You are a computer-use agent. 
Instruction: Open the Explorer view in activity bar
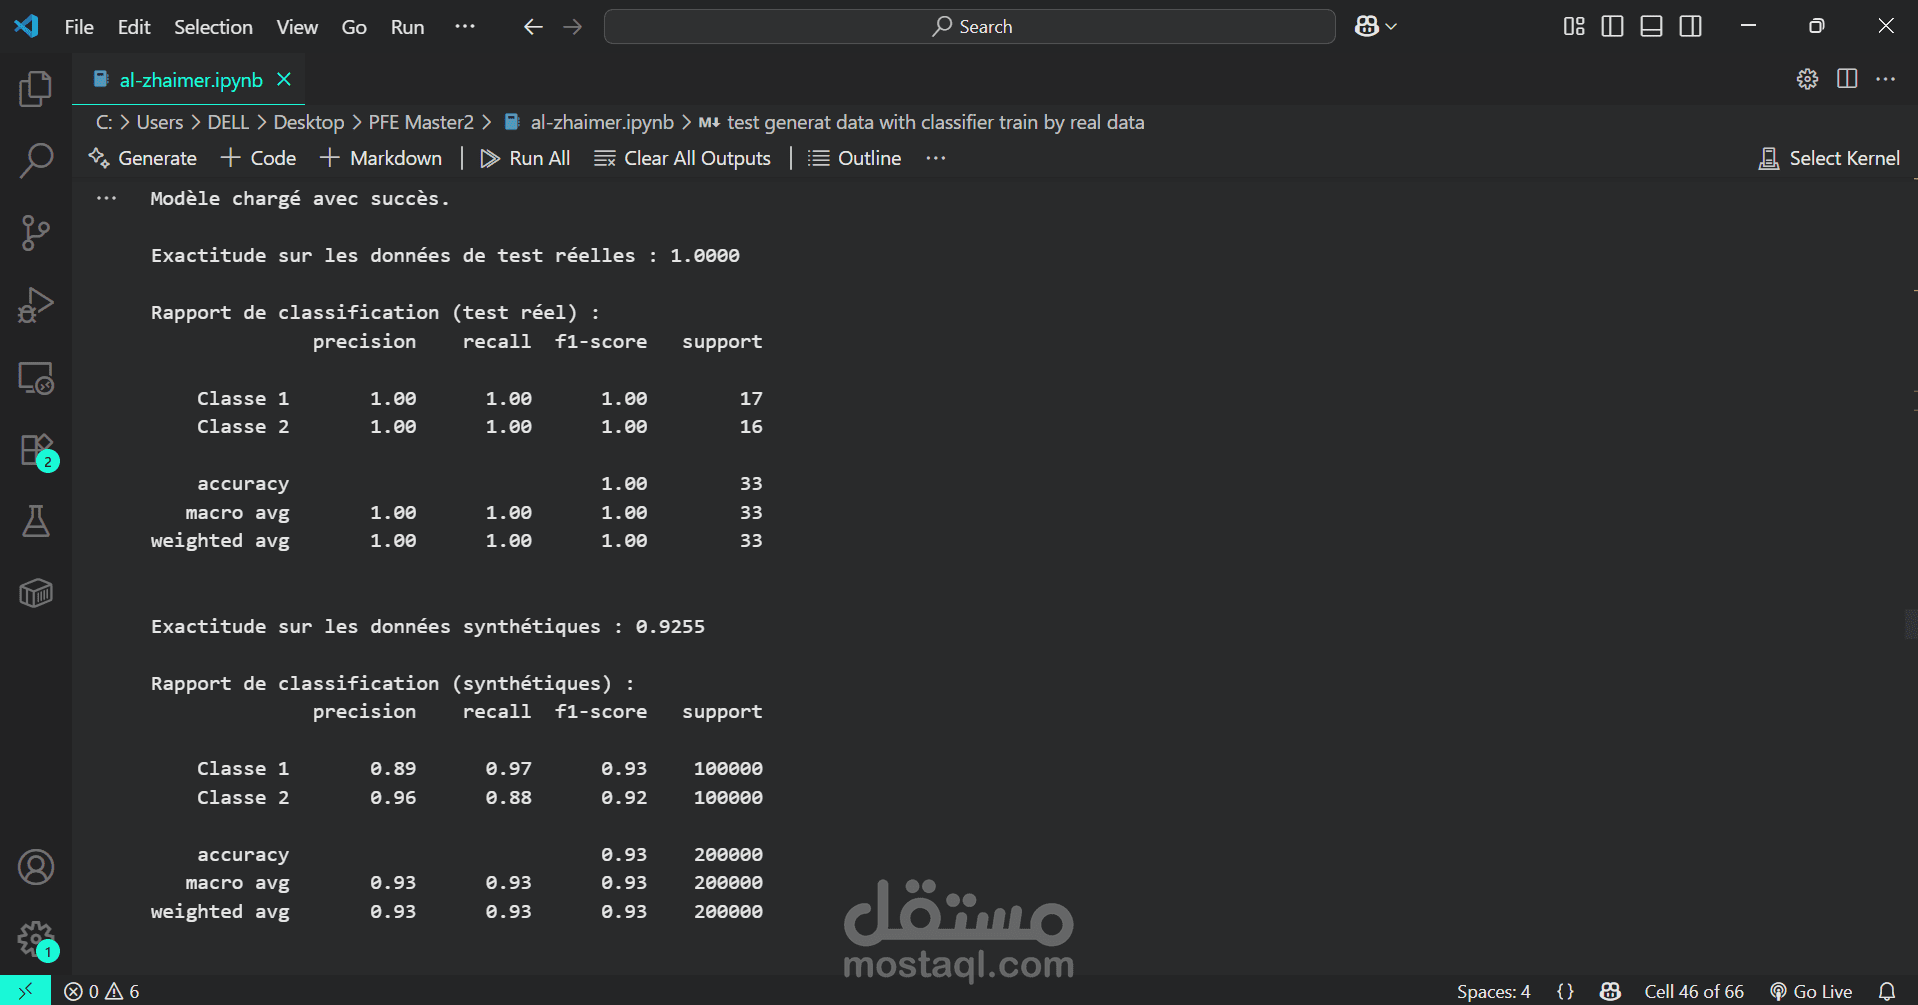pos(36,89)
